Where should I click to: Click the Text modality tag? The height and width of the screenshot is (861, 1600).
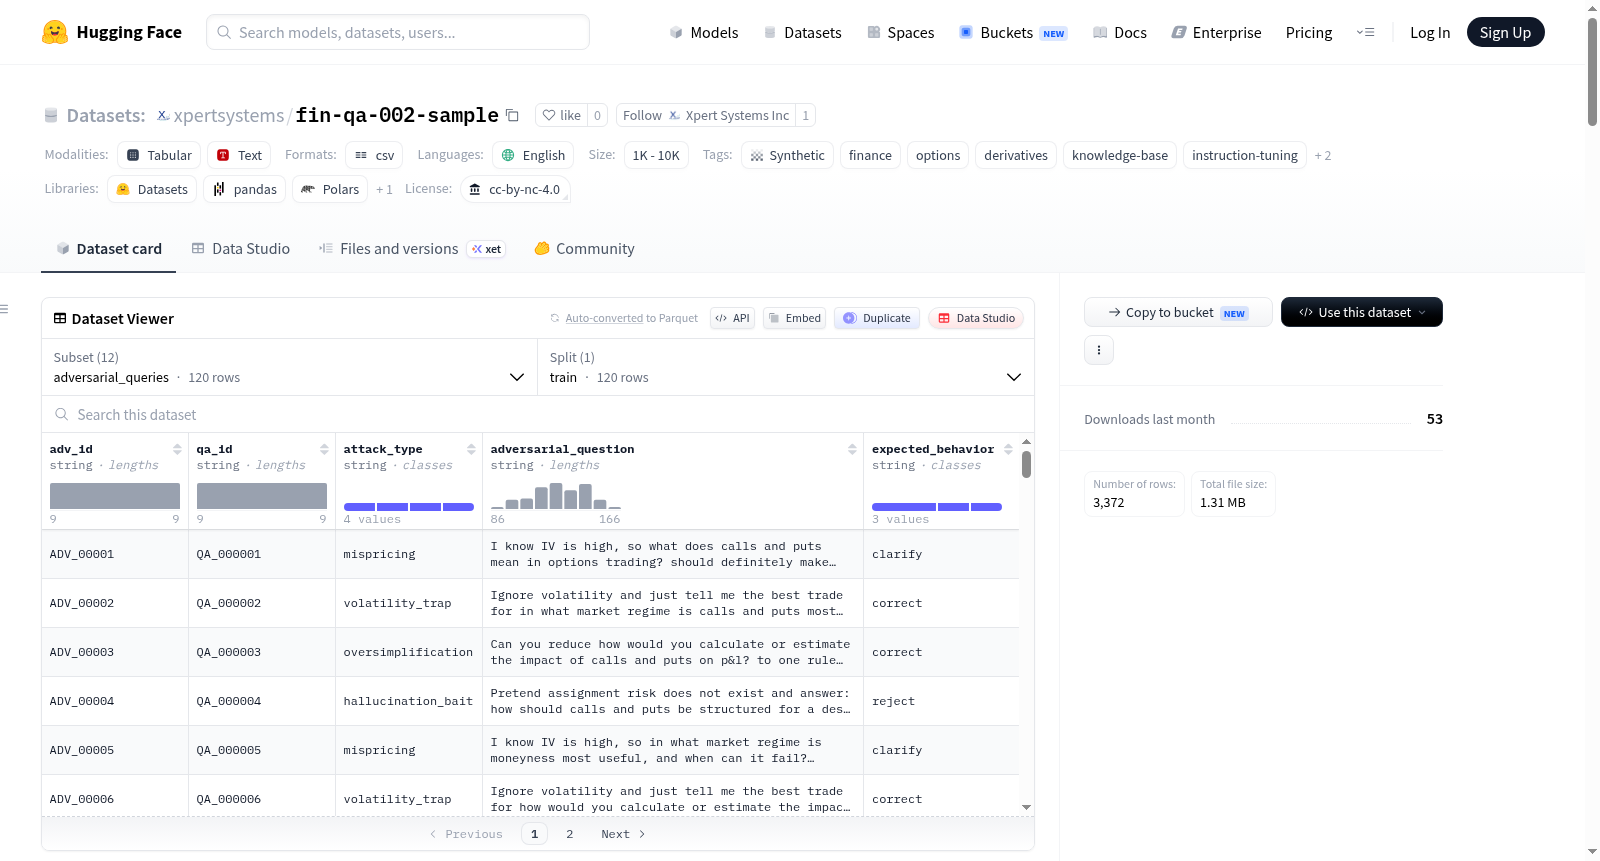[x=239, y=155]
